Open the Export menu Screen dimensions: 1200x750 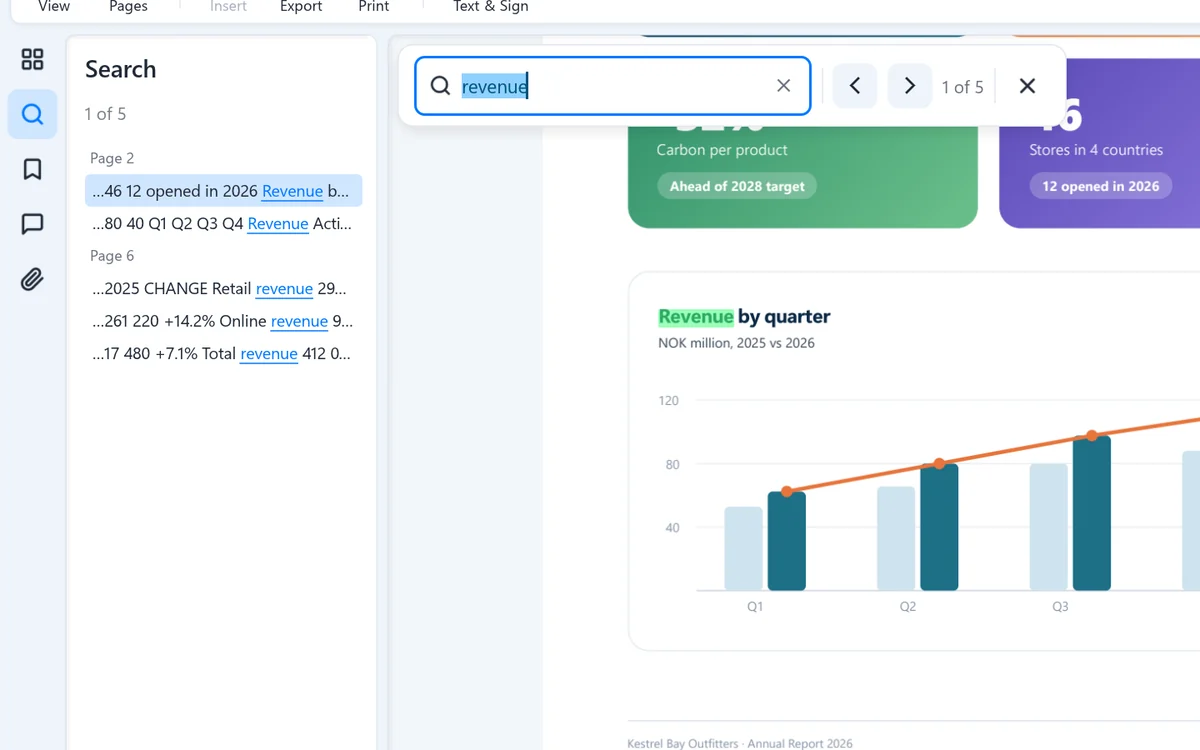[301, 6]
